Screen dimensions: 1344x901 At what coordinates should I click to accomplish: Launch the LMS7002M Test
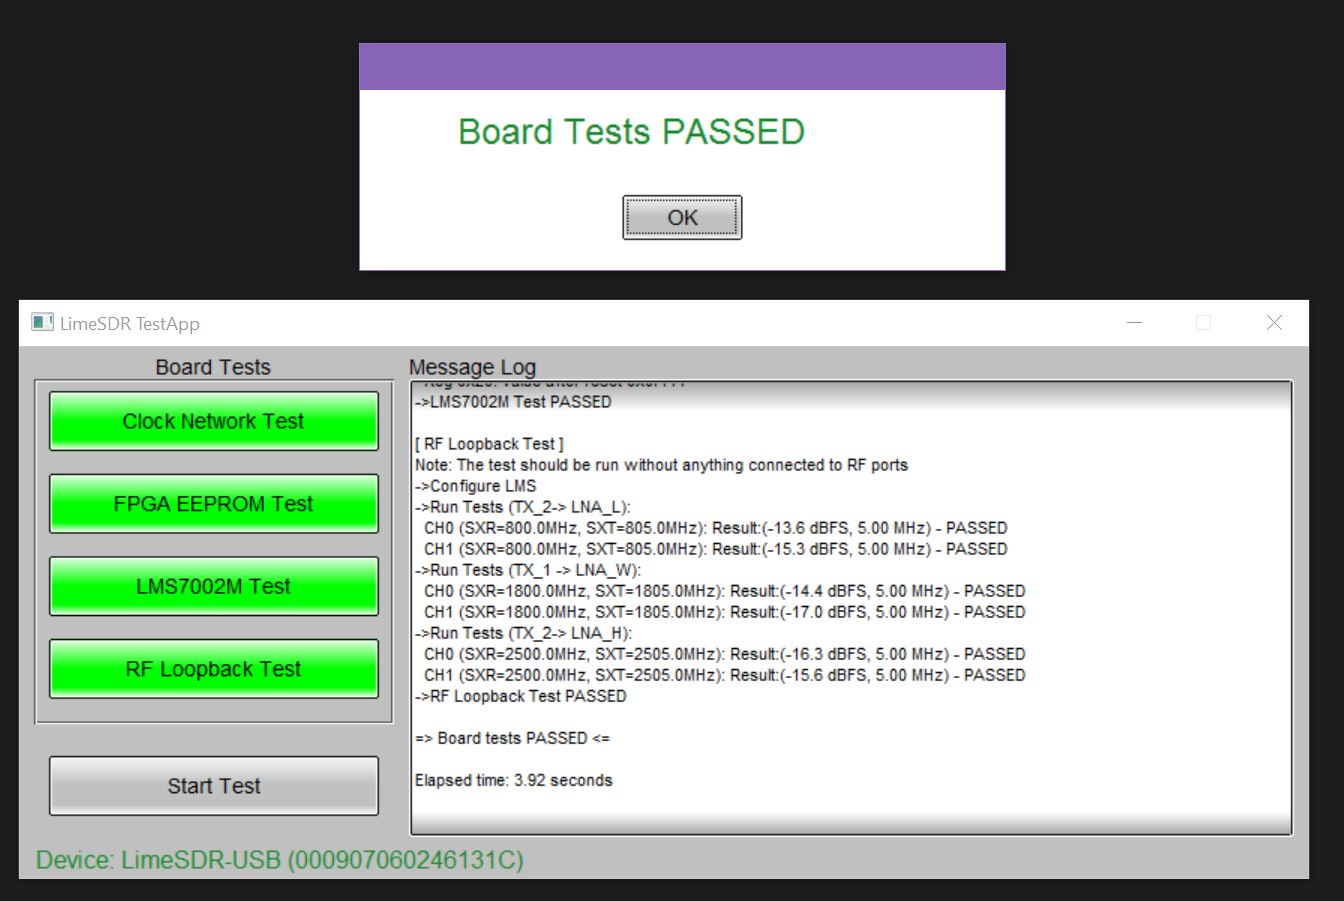tap(213, 586)
